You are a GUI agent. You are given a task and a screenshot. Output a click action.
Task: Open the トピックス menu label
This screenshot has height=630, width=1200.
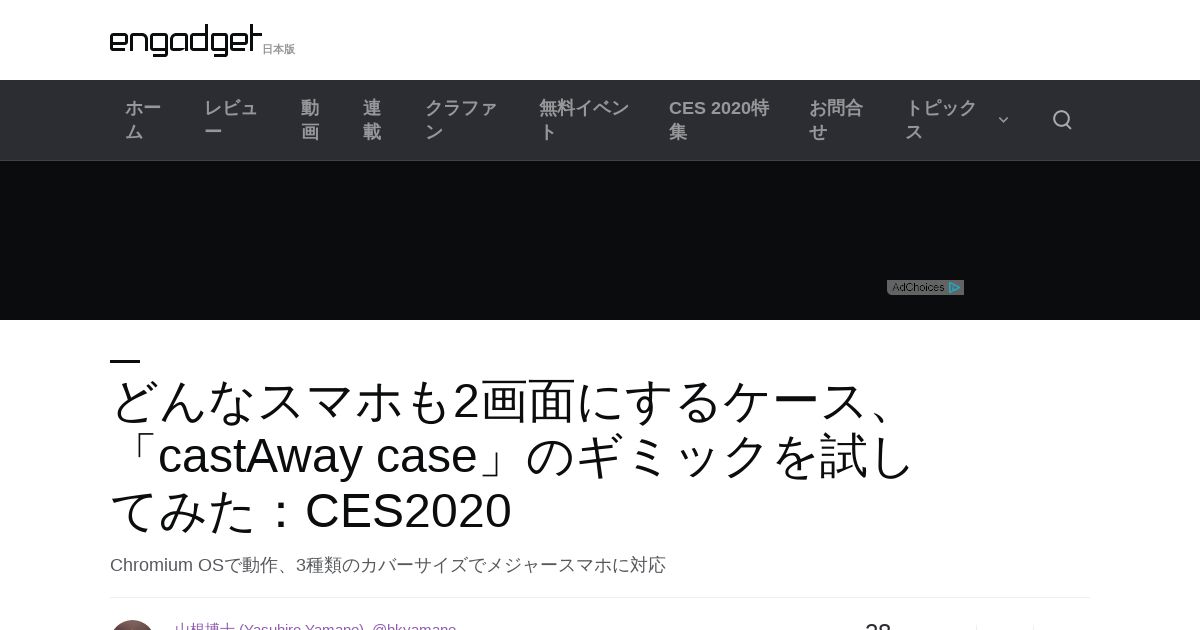tap(941, 120)
